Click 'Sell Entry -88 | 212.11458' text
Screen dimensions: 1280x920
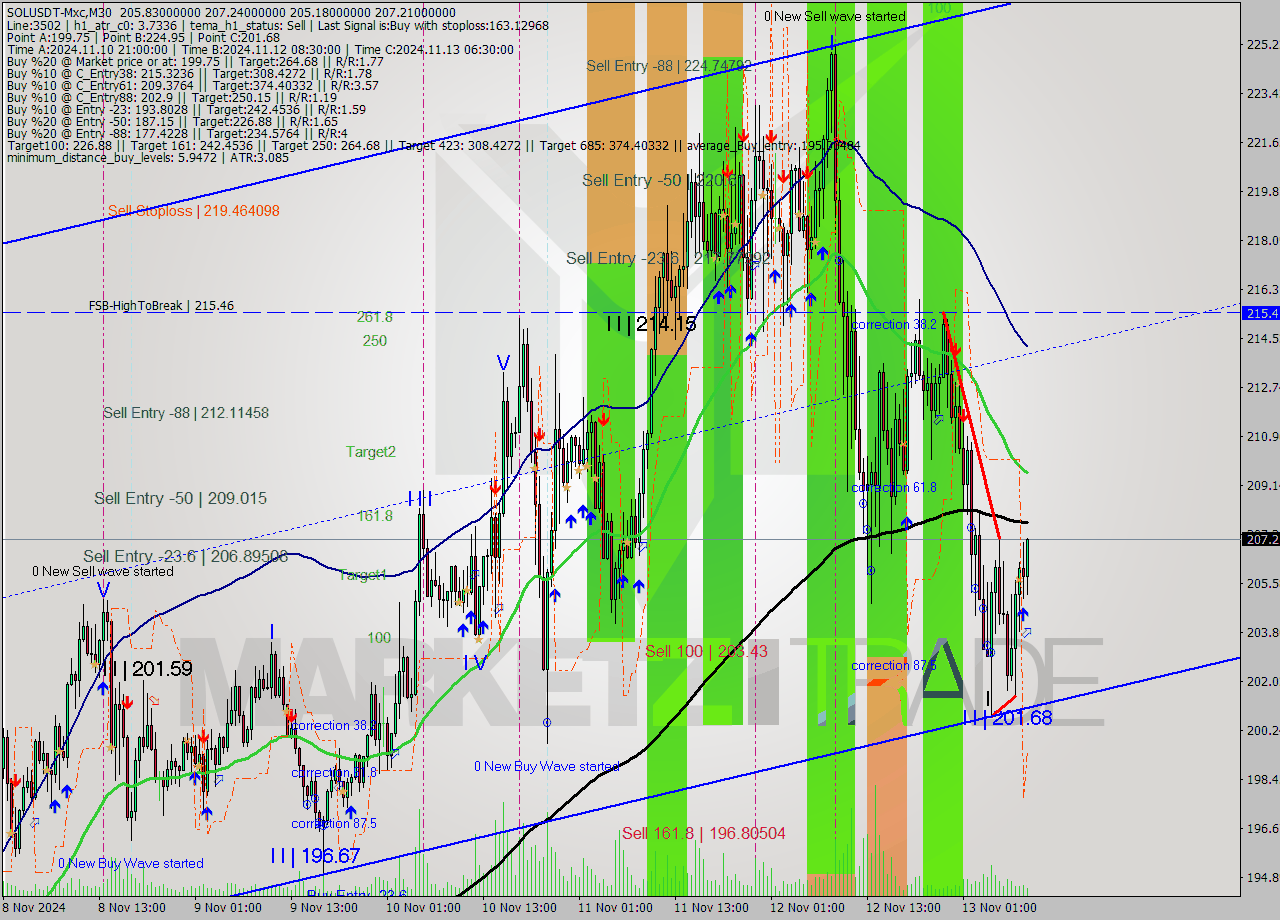point(186,413)
